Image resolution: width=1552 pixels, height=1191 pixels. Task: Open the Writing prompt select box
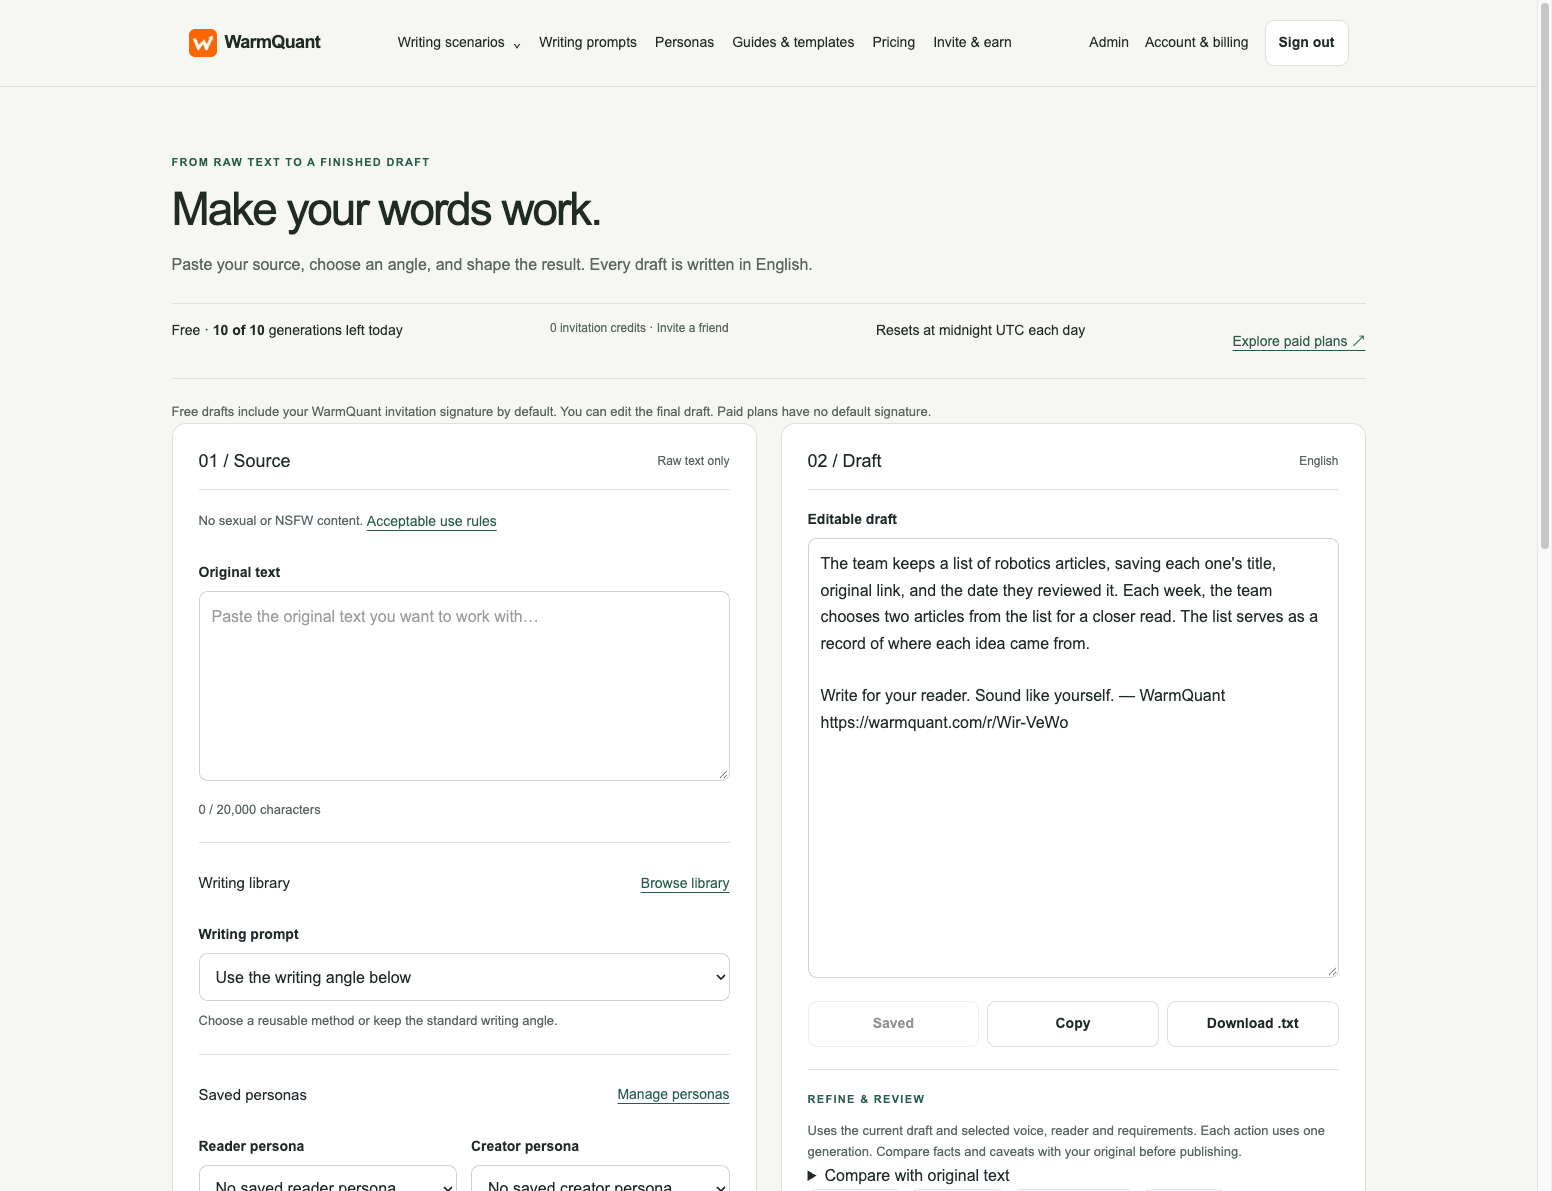pyautogui.click(x=464, y=977)
